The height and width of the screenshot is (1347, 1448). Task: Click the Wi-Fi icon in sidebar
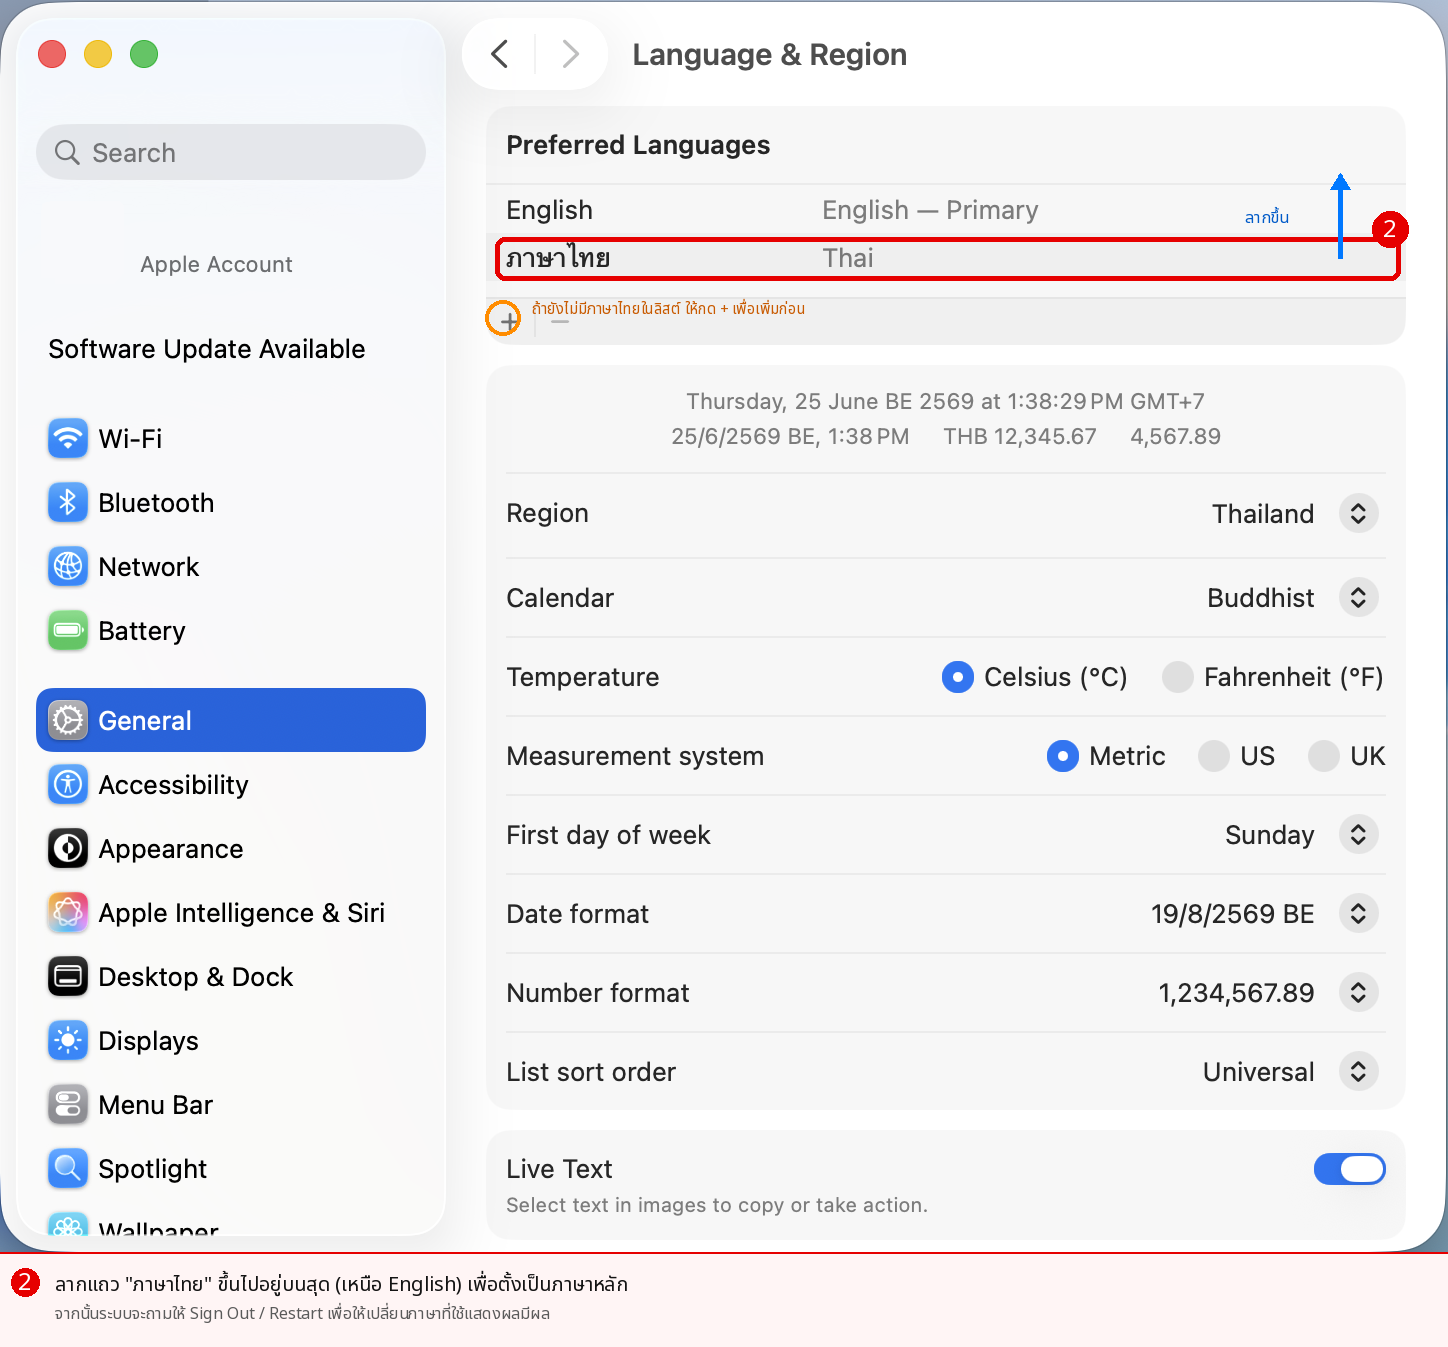coord(68,438)
